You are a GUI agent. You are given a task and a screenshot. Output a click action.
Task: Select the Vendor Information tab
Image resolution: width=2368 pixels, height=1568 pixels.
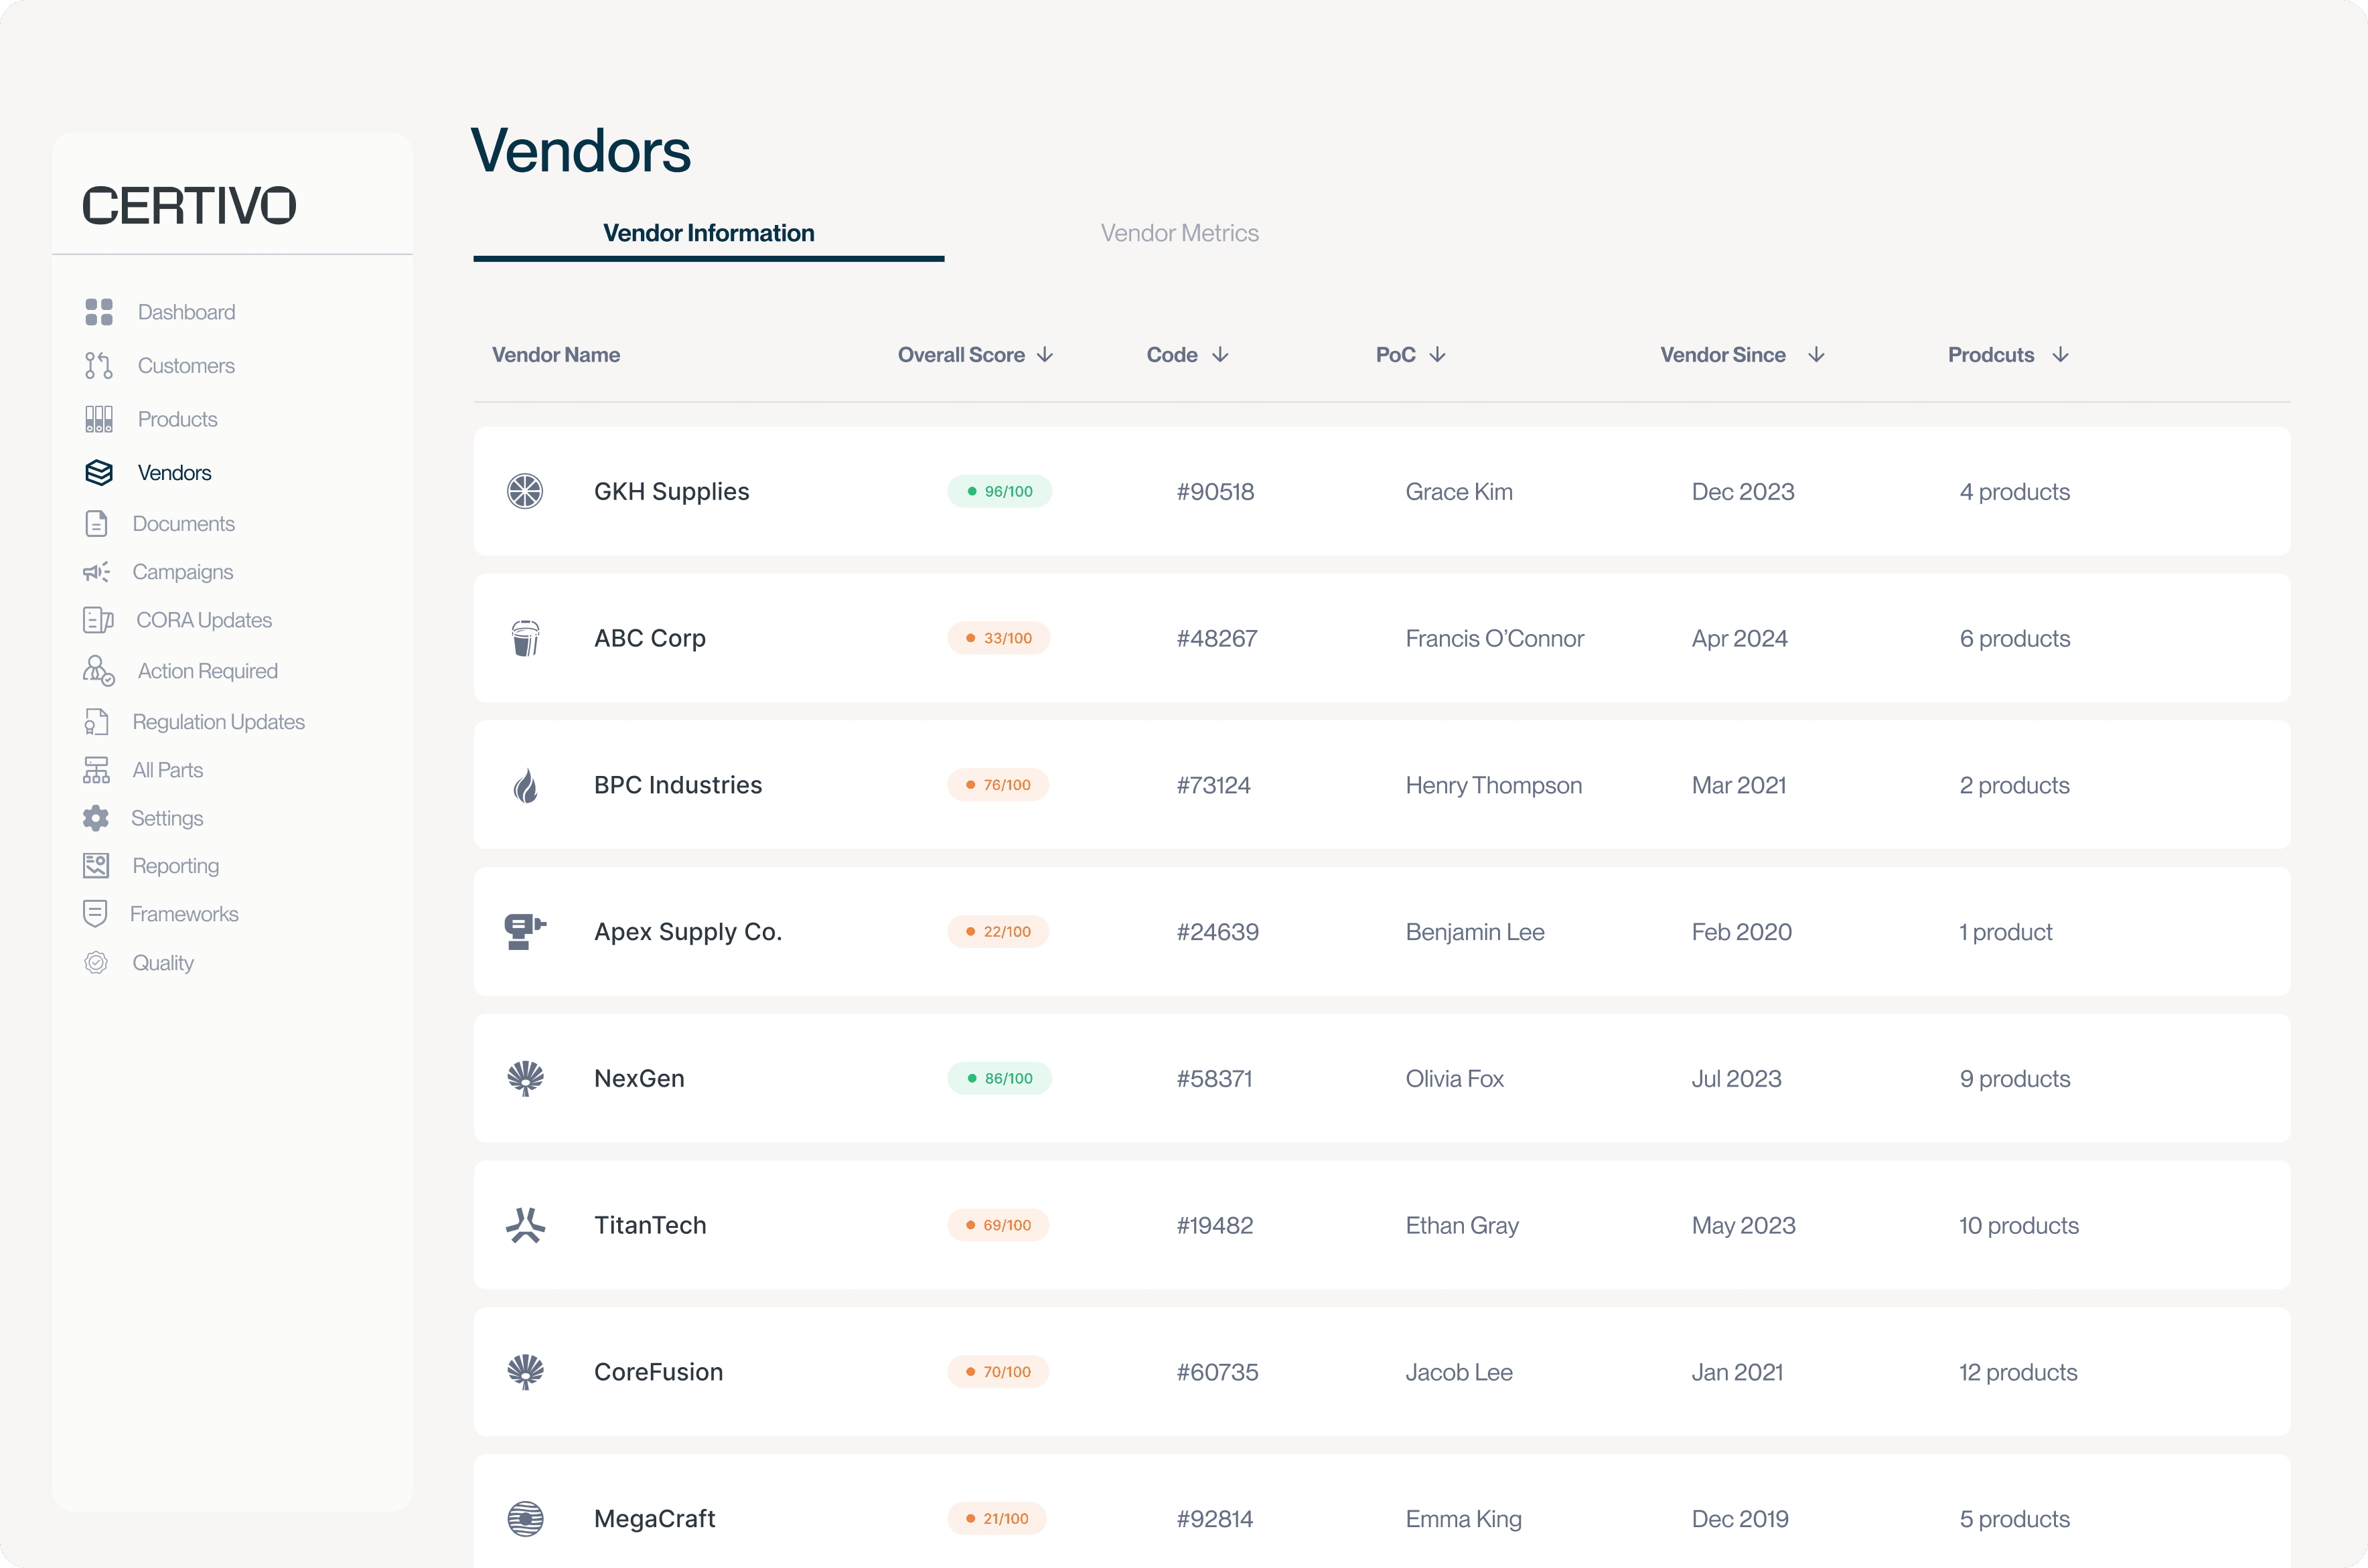pos(708,233)
